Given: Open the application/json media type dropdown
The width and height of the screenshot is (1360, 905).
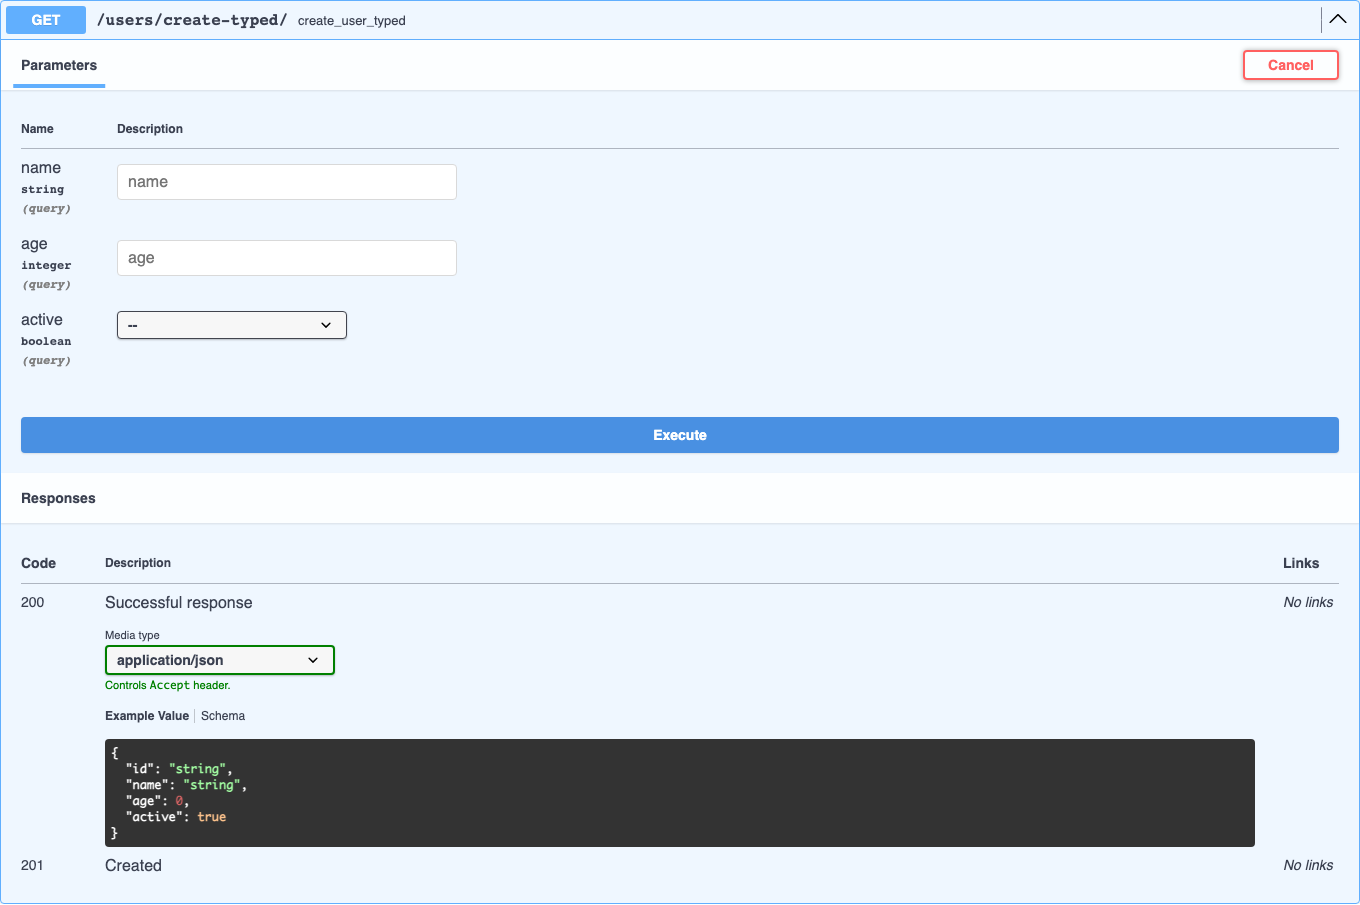Looking at the screenshot, I should [x=220, y=660].
